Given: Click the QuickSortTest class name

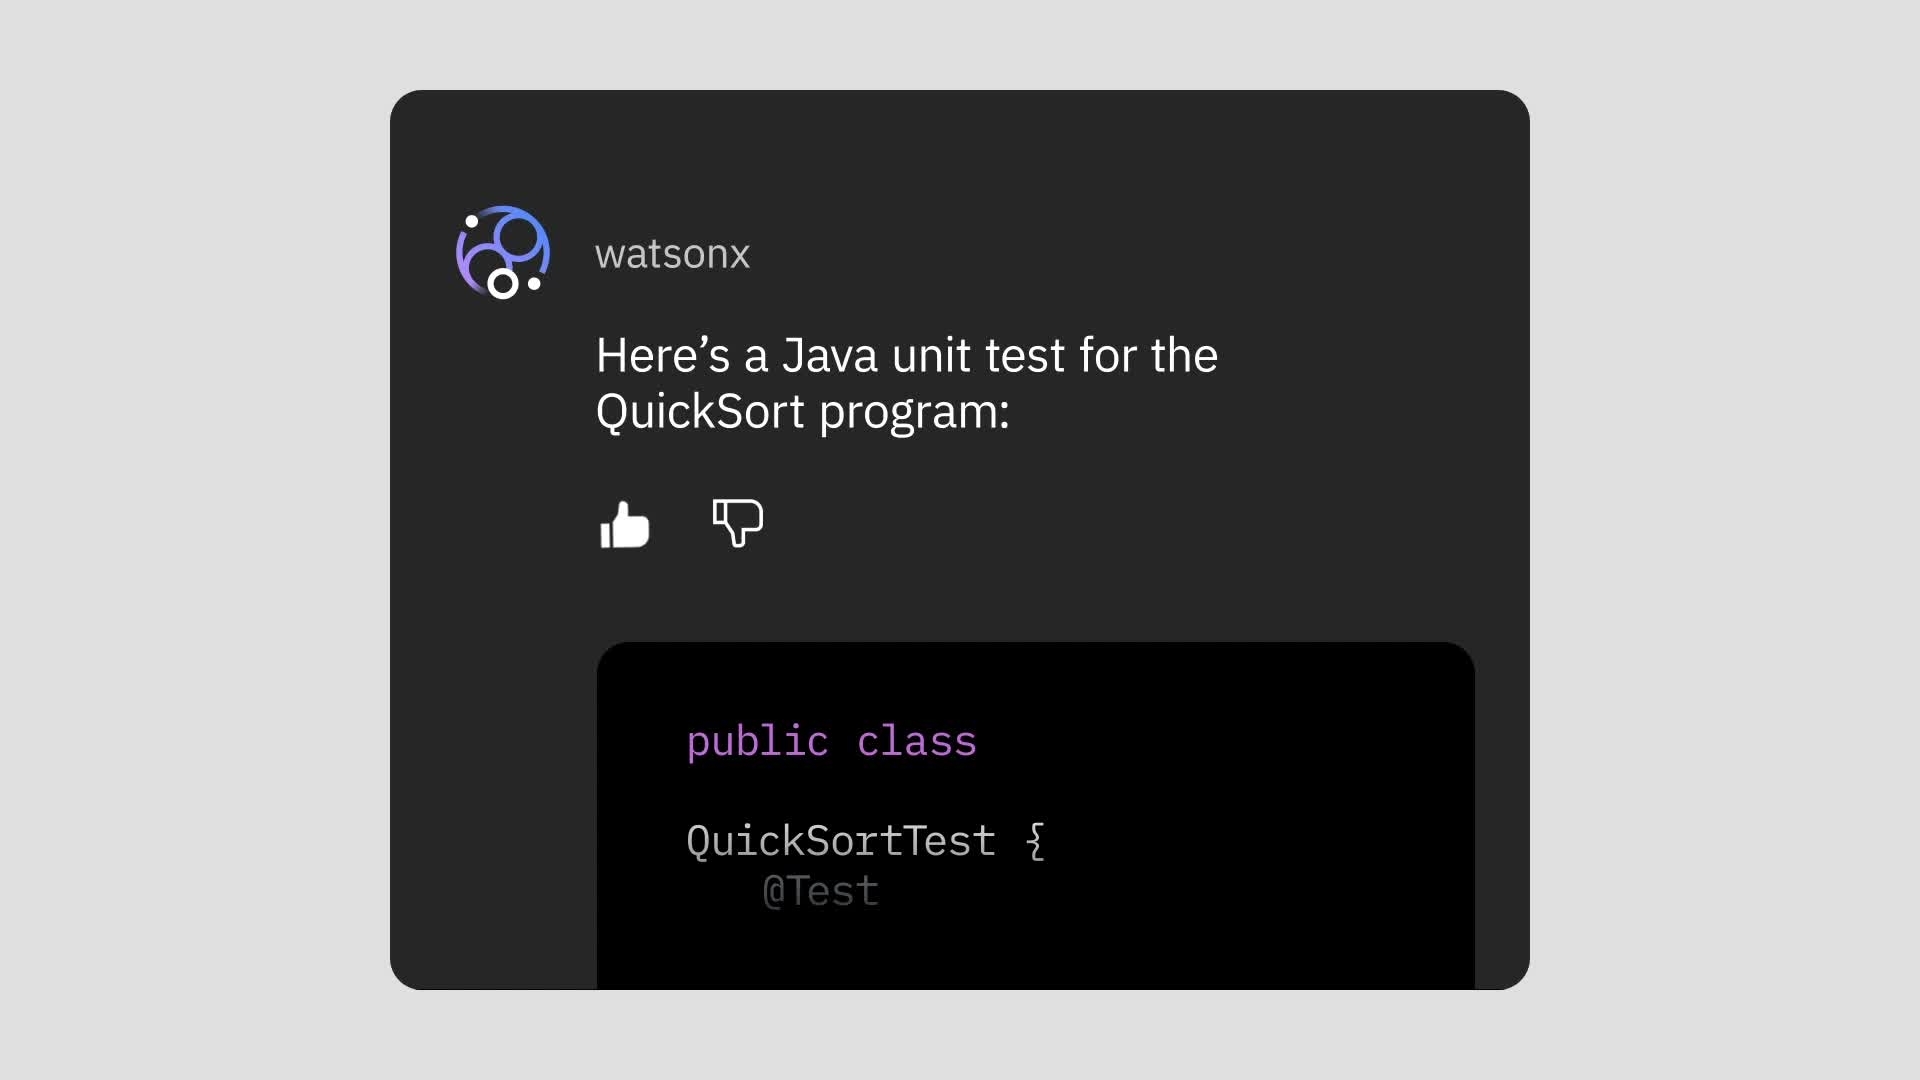Looking at the screenshot, I should [841, 841].
